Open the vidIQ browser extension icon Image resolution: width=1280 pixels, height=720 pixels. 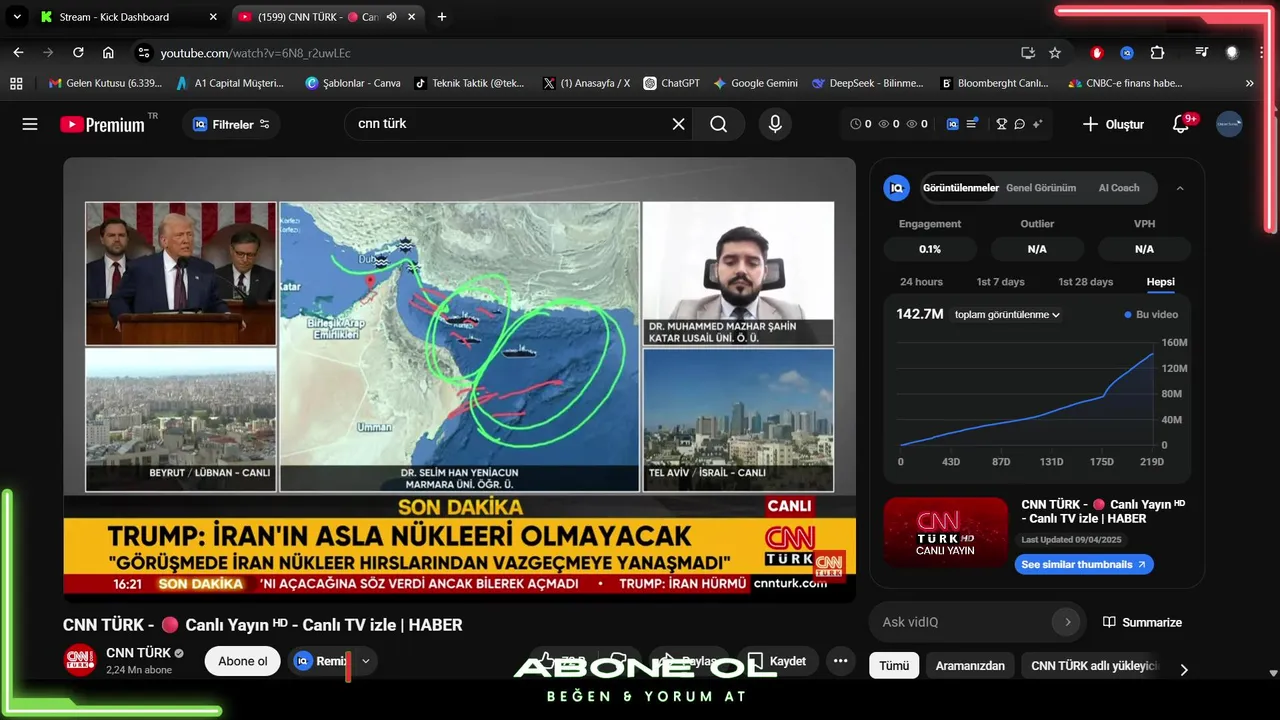(1127, 52)
